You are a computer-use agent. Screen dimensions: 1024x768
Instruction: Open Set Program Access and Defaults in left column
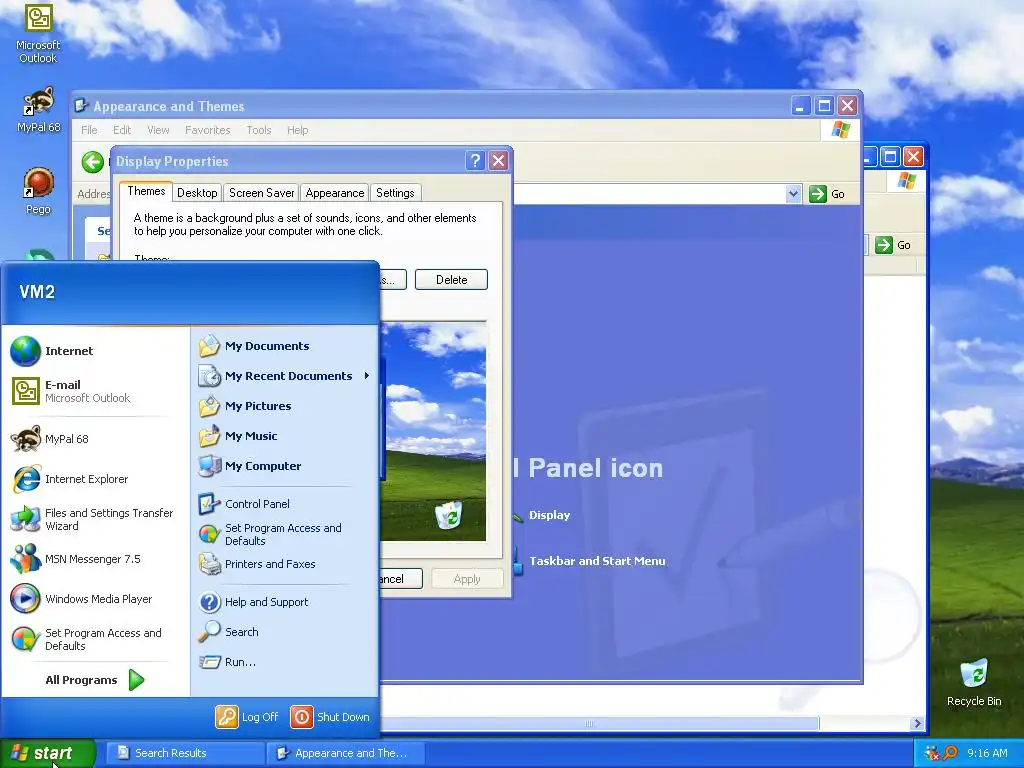coord(86,639)
